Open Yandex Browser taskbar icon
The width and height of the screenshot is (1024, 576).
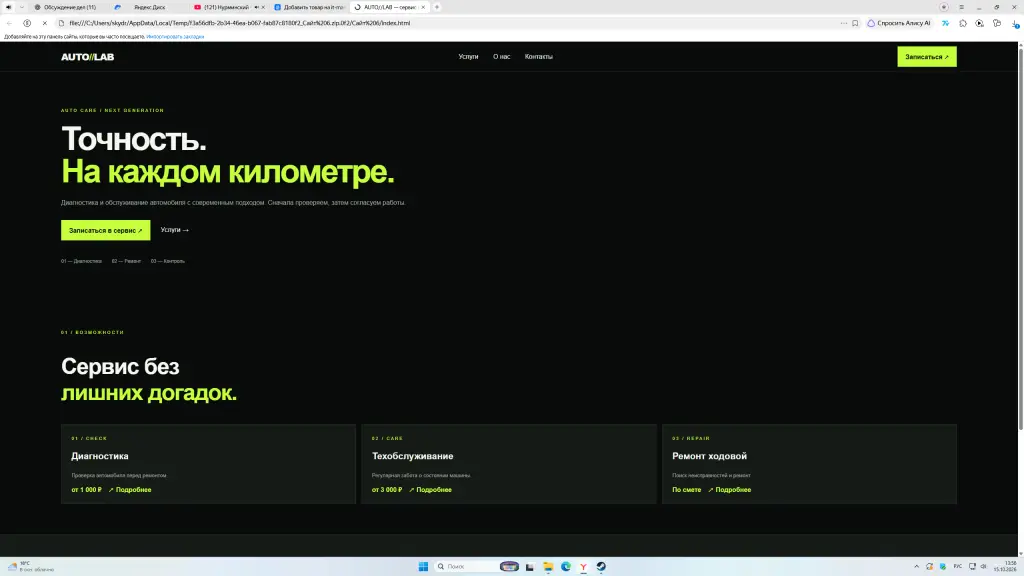583,566
